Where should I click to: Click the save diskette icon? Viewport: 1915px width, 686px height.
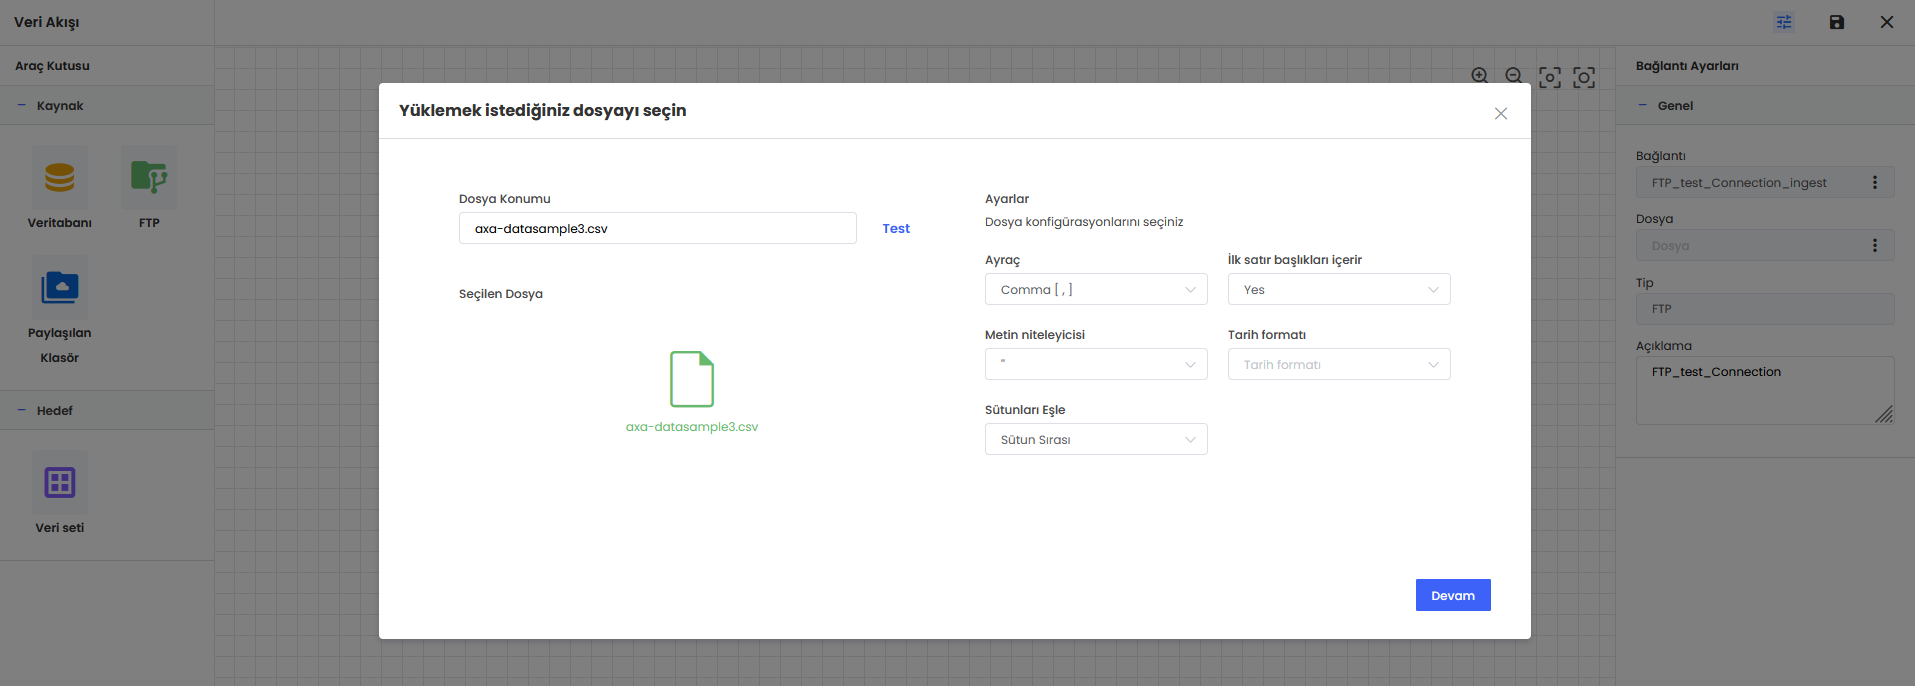click(x=1837, y=22)
